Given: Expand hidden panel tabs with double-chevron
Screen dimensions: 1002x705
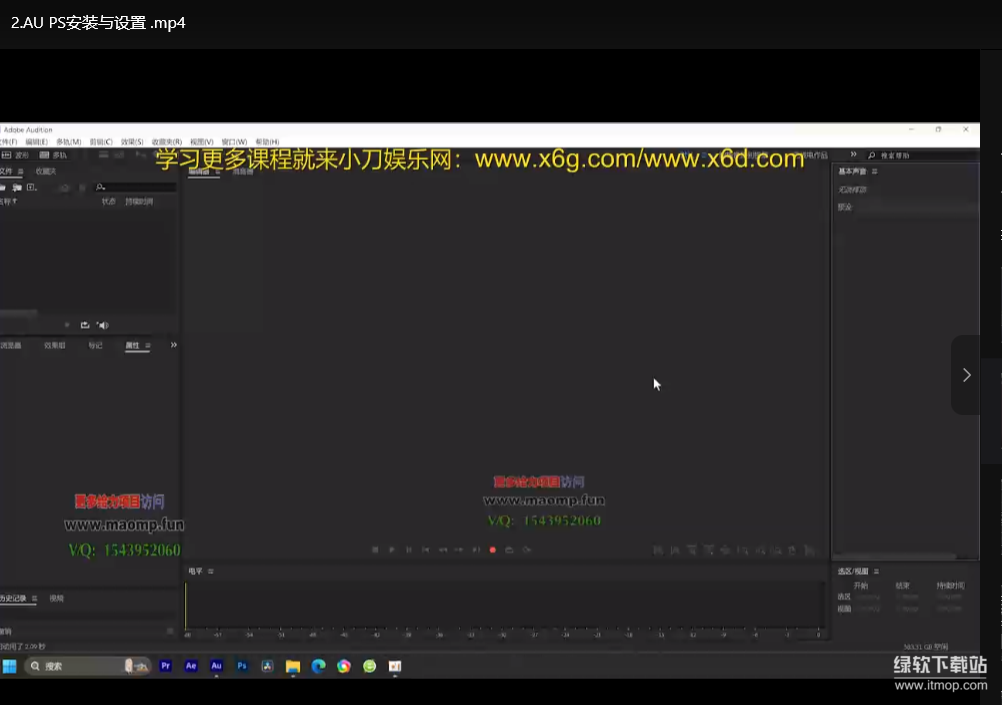Looking at the screenshot, I should [174, 345].
